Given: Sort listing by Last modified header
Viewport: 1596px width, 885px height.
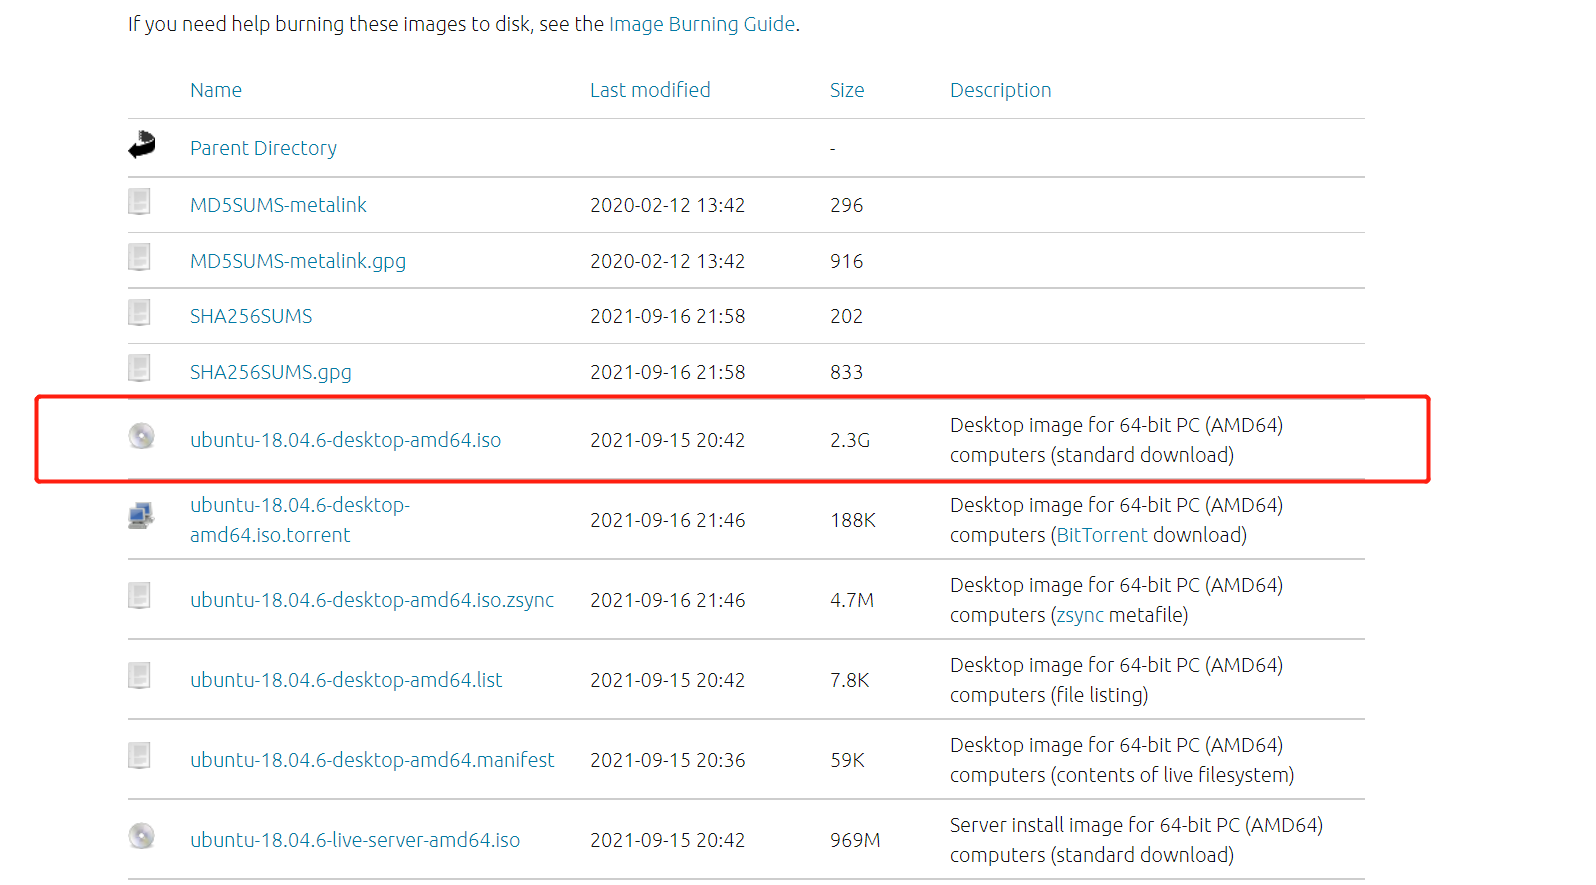Looking at the screenshot, I should click(650, 90).
